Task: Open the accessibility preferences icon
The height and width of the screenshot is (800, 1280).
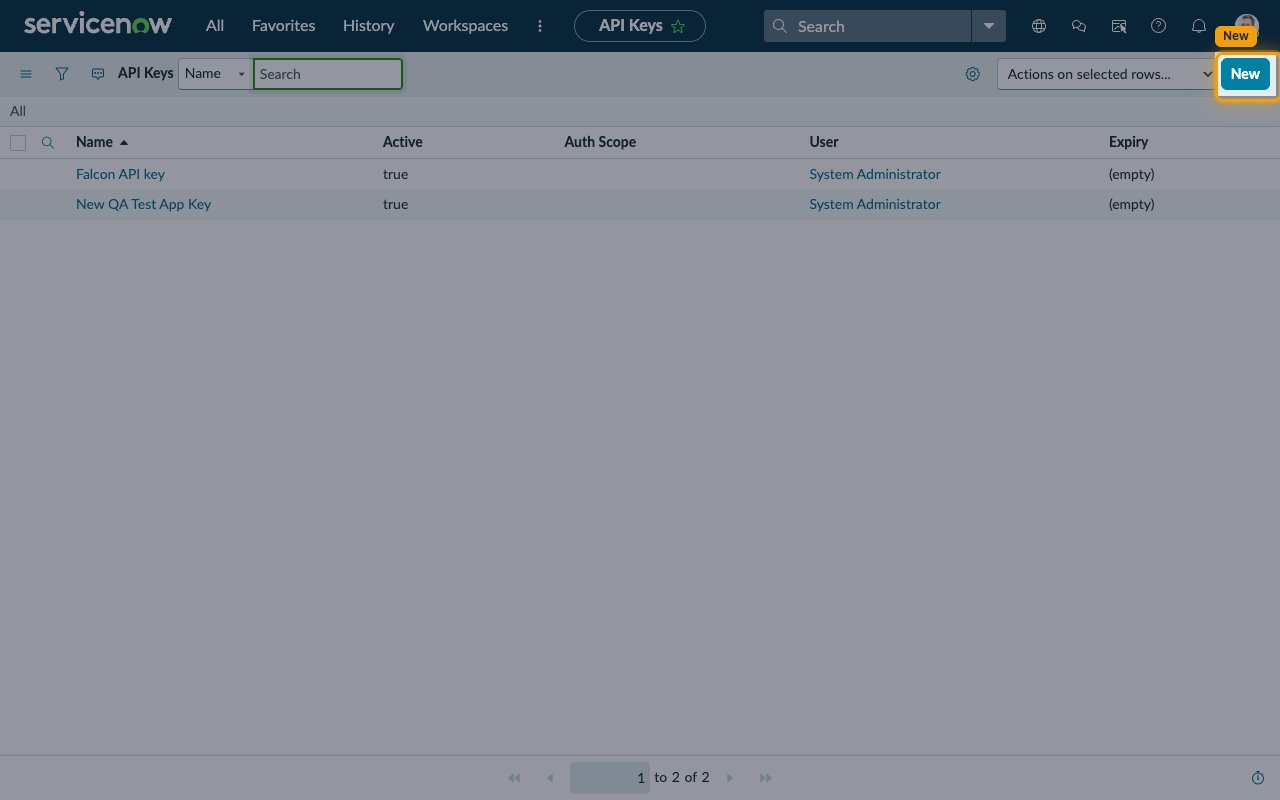Action: click(1119, 26)
